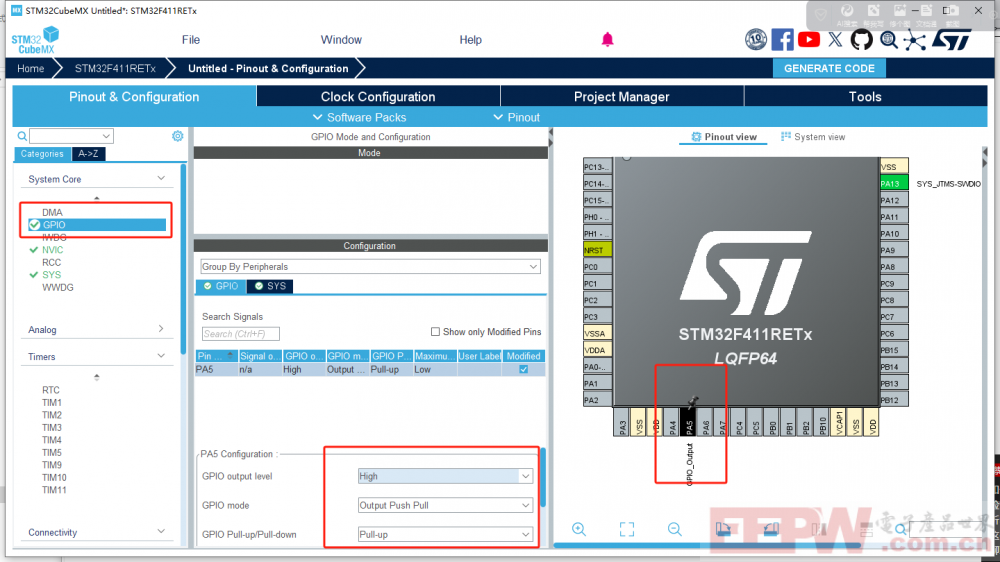Expand the Pinout dropdown menu
The image size is (1000, 562).
(517, 117)
